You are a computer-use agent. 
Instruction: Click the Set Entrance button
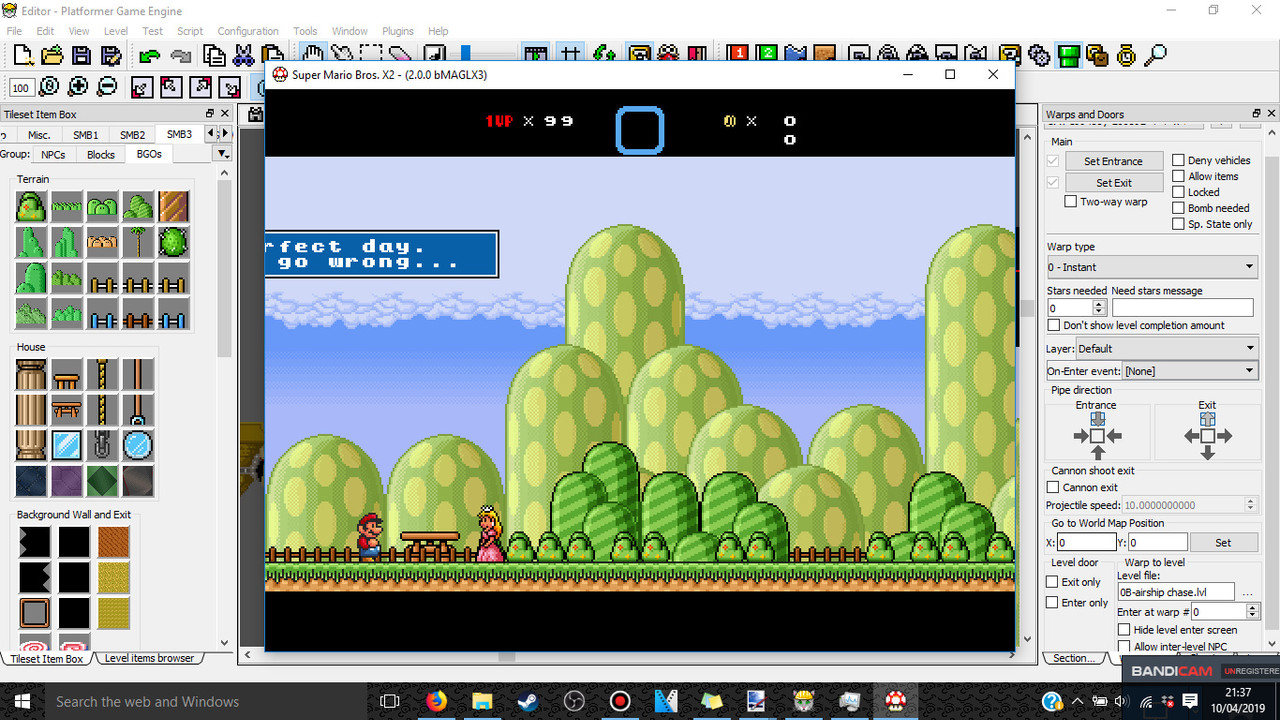click(1113, 161)
